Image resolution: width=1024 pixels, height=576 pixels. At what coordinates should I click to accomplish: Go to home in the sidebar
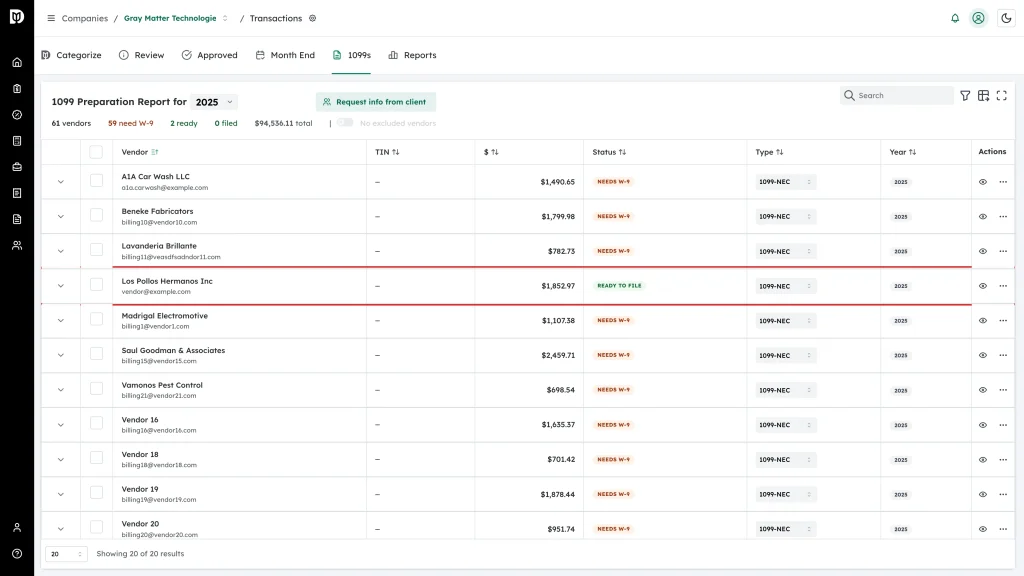point(17,63)
